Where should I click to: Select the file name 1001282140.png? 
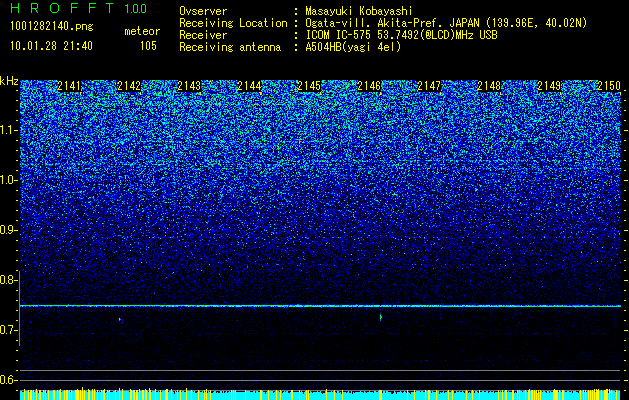pyautogui.click(x=52, y=27)
